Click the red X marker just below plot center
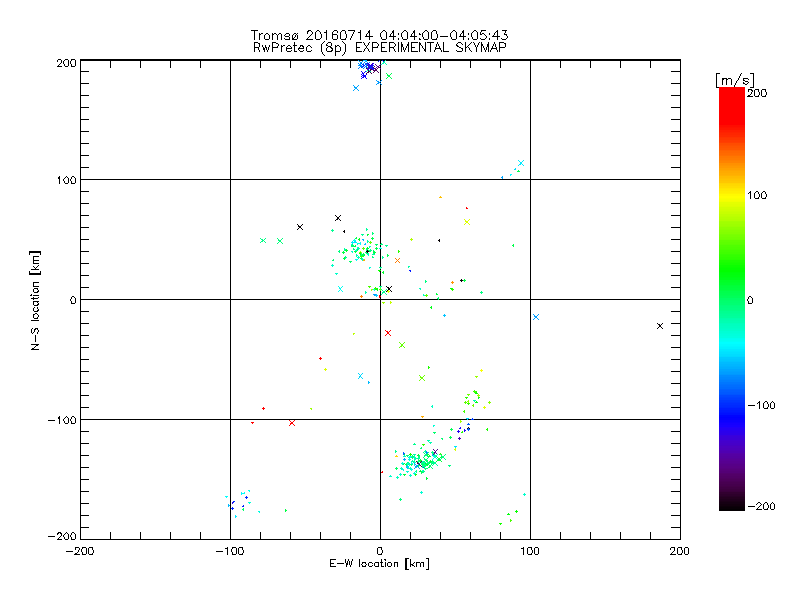The width and height of the screenshot is (800, 600). click(x=388, y=333)
